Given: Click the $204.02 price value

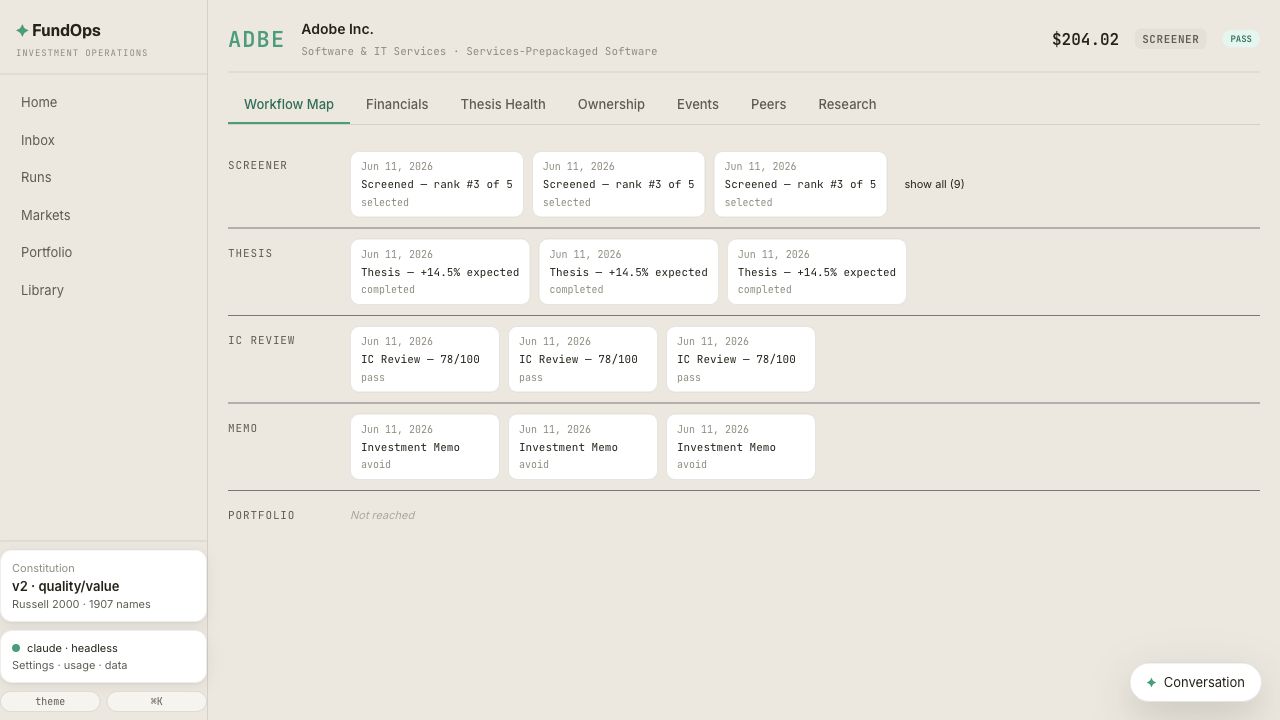Looking at the screenshot, I should point(1085,40).
